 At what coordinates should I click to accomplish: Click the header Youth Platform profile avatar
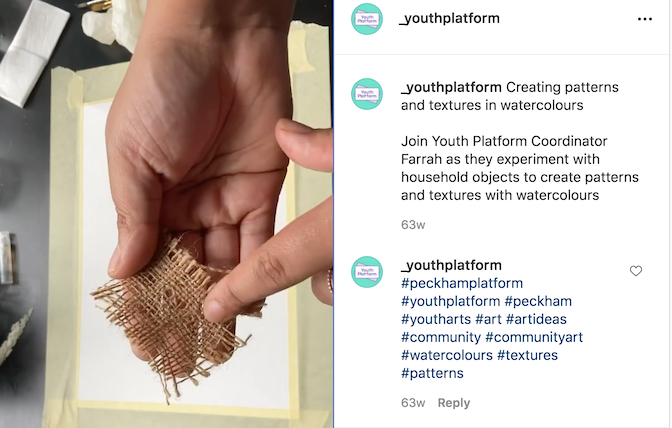tap(367, 19)
